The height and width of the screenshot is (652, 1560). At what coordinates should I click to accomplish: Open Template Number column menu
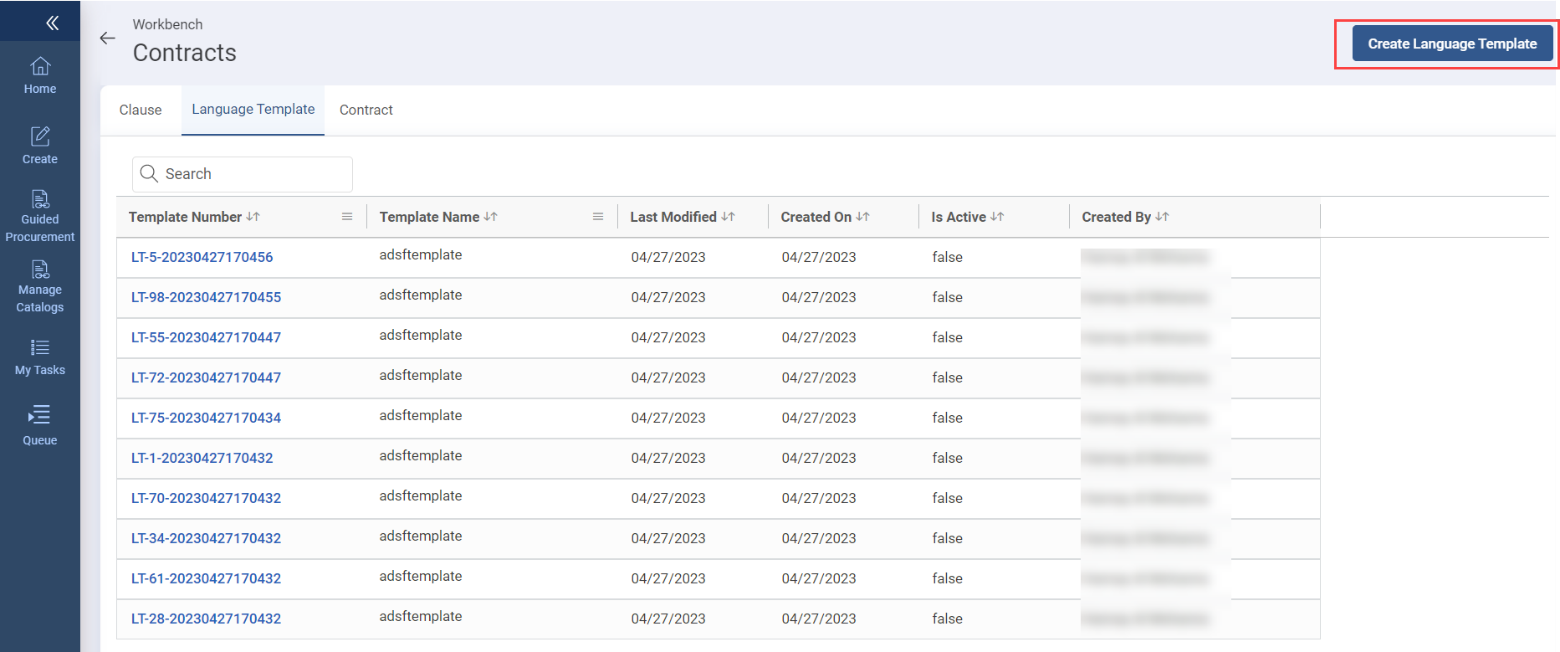click(347, 217)
